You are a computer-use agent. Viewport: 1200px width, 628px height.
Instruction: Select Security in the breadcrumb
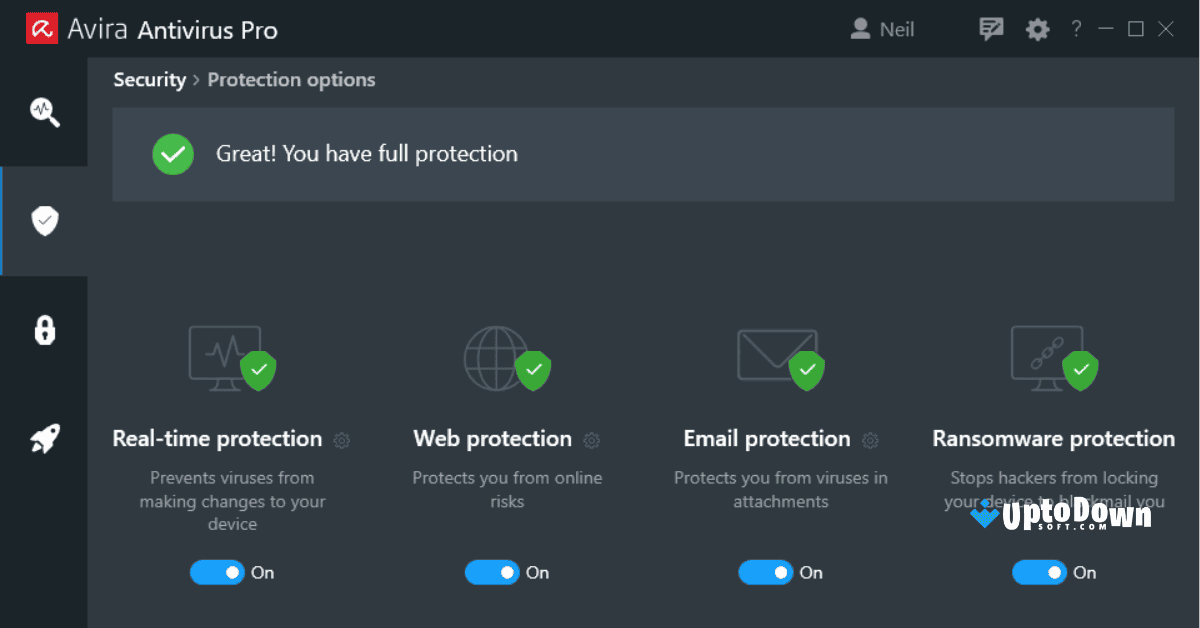149,79
